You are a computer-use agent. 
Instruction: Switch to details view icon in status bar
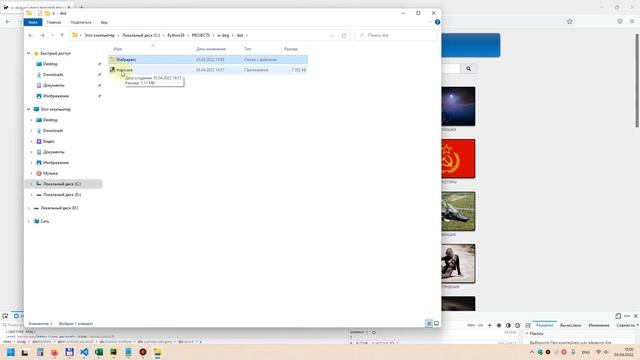pyautogui.click(x=429, y=324)
